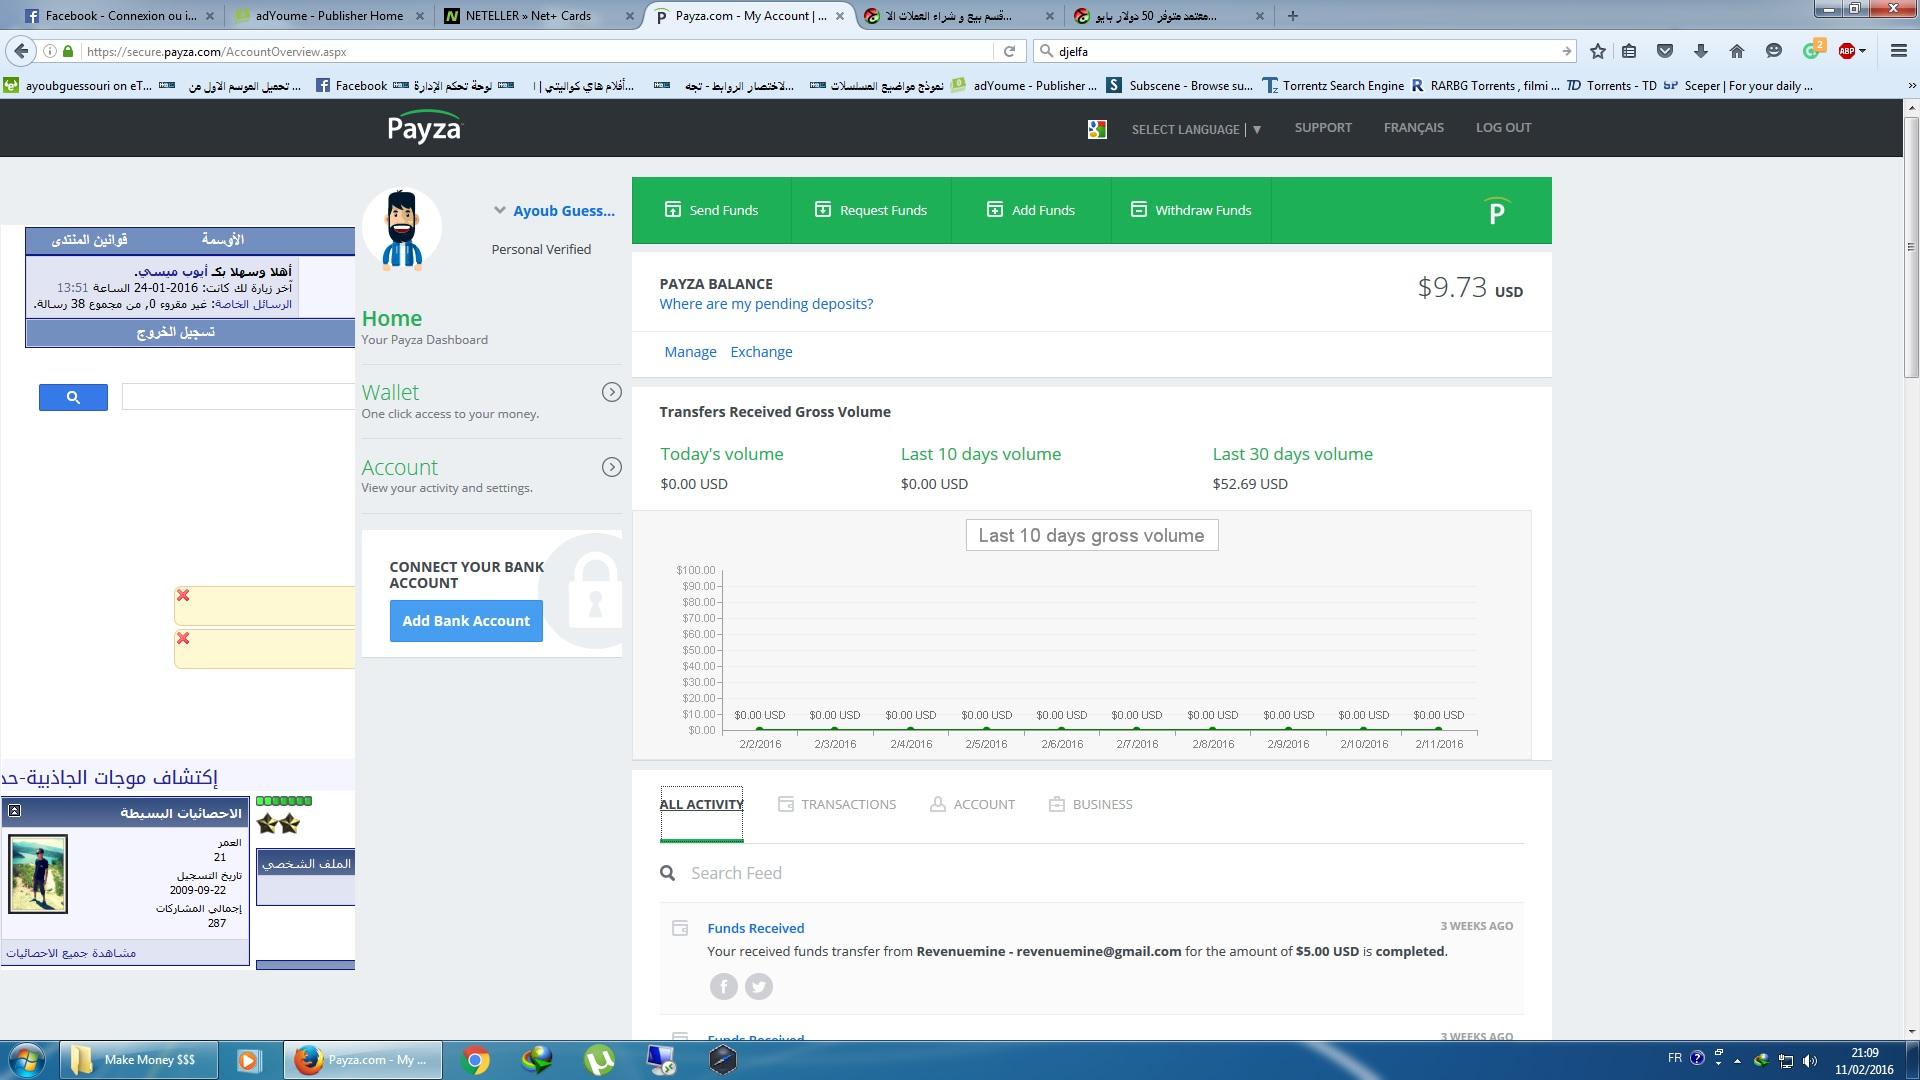This screenshot has height=1080, width=1920.
Task: Switch to Facebook Connexion browser tab
Action: click(119, 16)
